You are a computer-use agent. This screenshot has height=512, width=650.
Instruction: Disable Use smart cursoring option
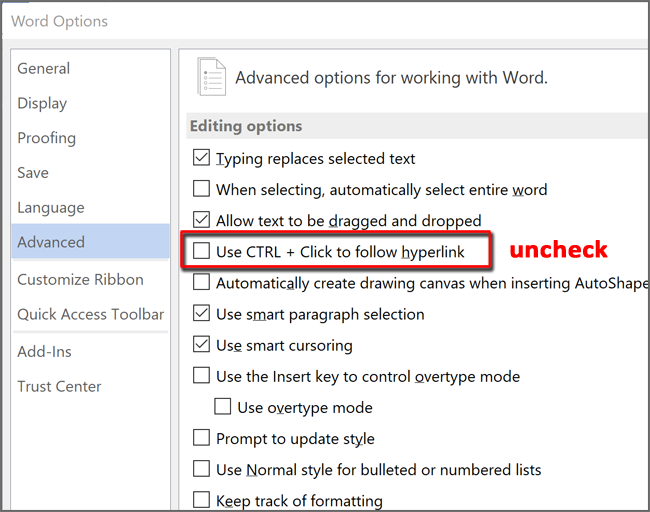(x=201, y=345)
